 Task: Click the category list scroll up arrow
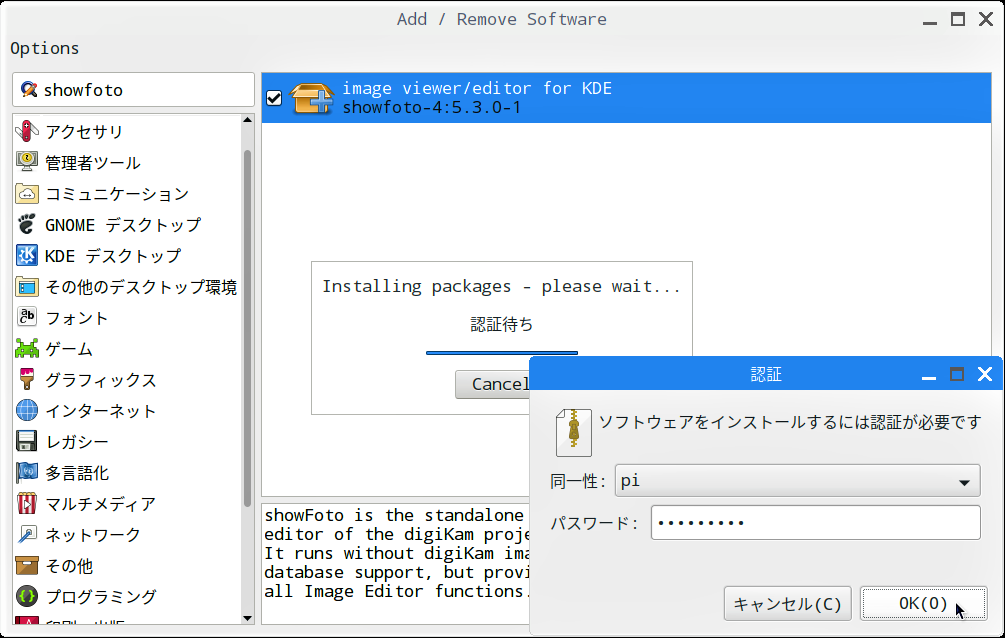click(247, 120)
